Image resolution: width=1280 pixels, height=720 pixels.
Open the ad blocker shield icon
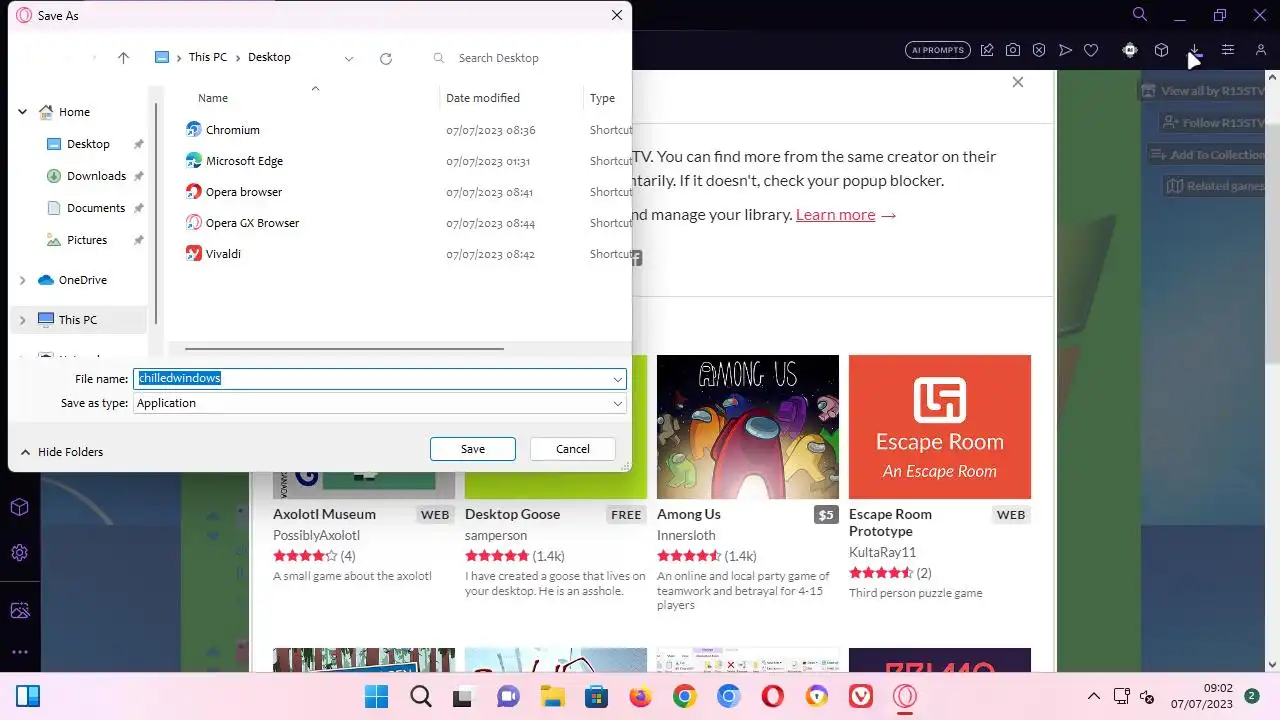click(x=1039, y=50)
